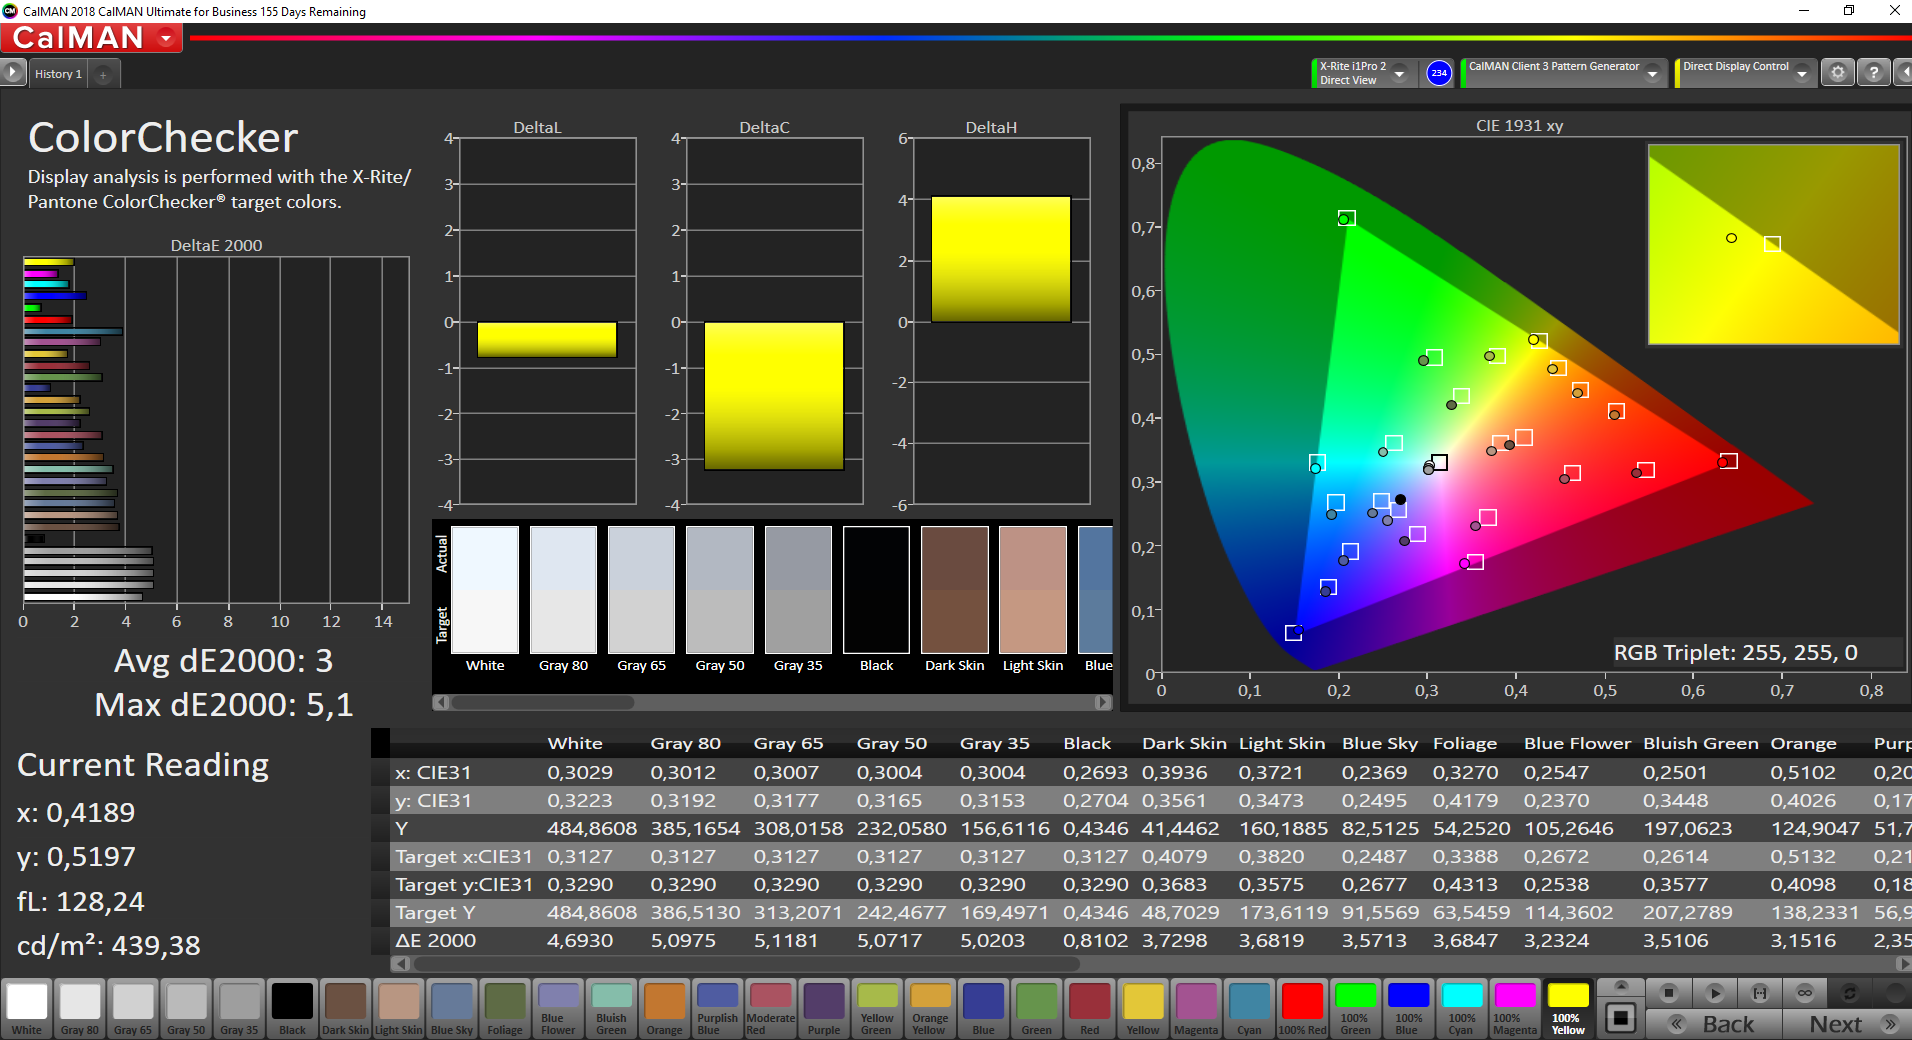Click the stop measurement icon
The image size is (1912, 1040).
(1668, 993)
